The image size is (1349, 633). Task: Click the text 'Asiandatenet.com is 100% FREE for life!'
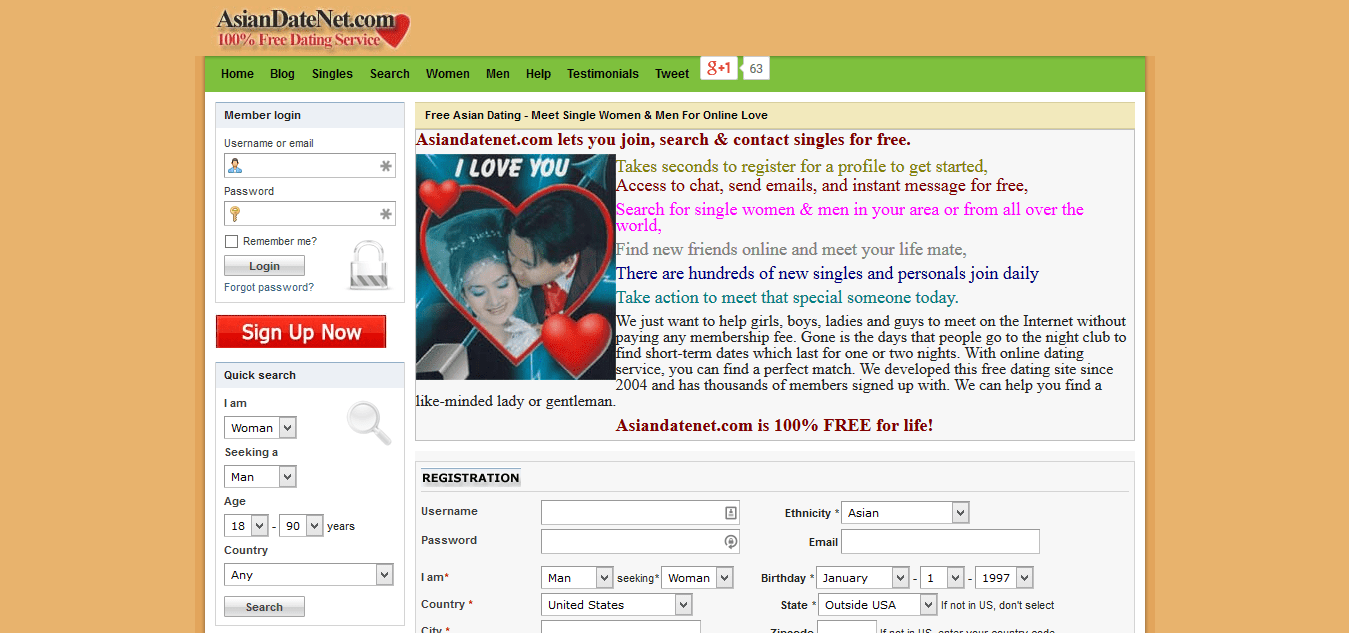coord(775,426)
